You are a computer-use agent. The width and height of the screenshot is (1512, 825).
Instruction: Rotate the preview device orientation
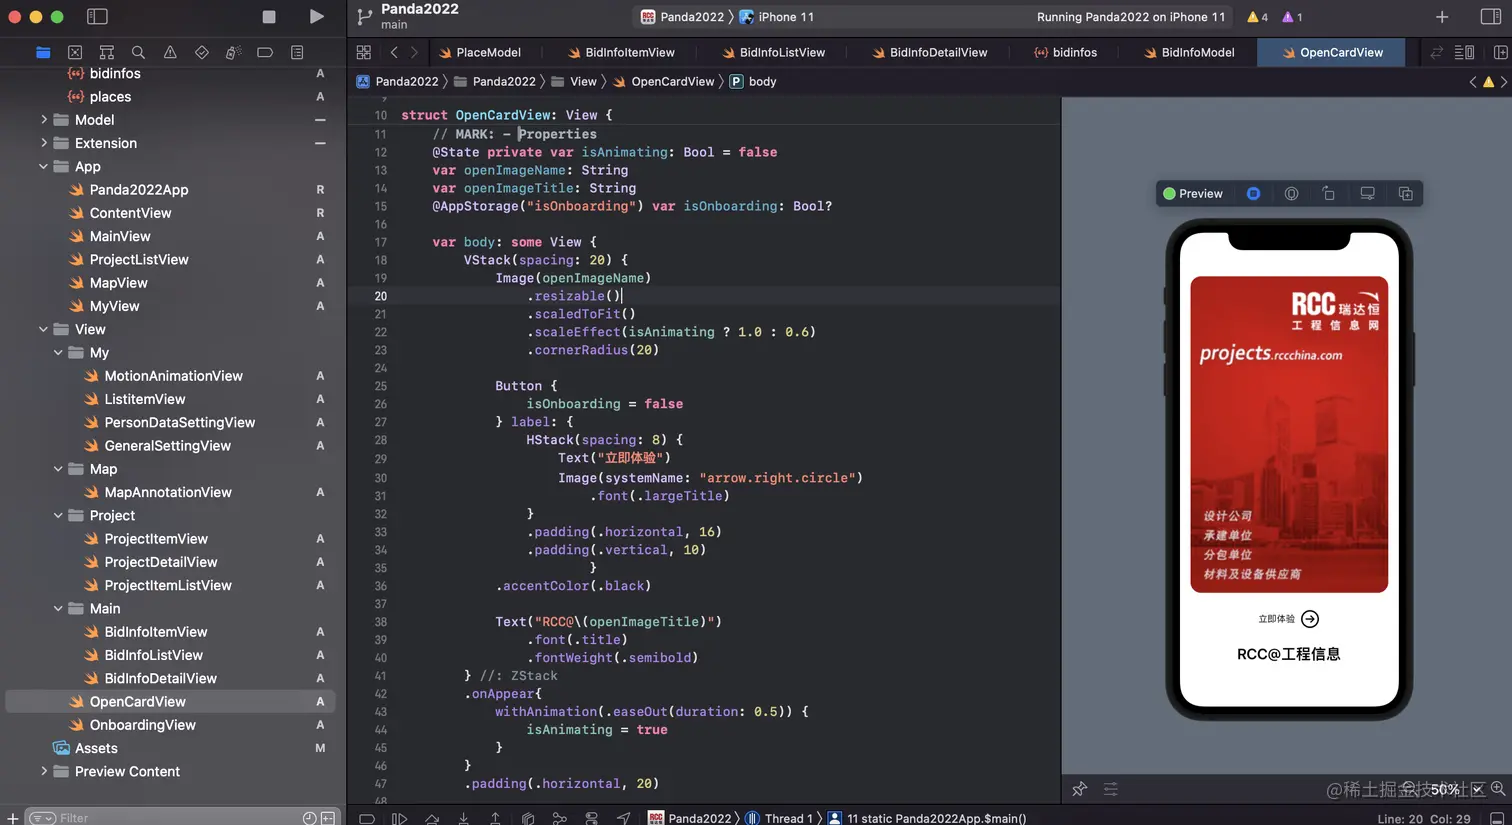point(1329,194)
